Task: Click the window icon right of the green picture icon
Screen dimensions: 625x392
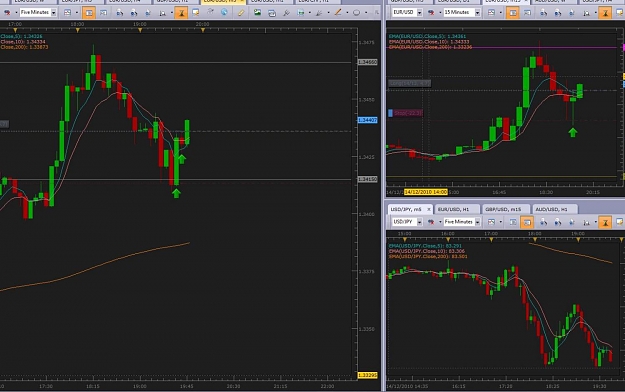Action: [272, 13]
